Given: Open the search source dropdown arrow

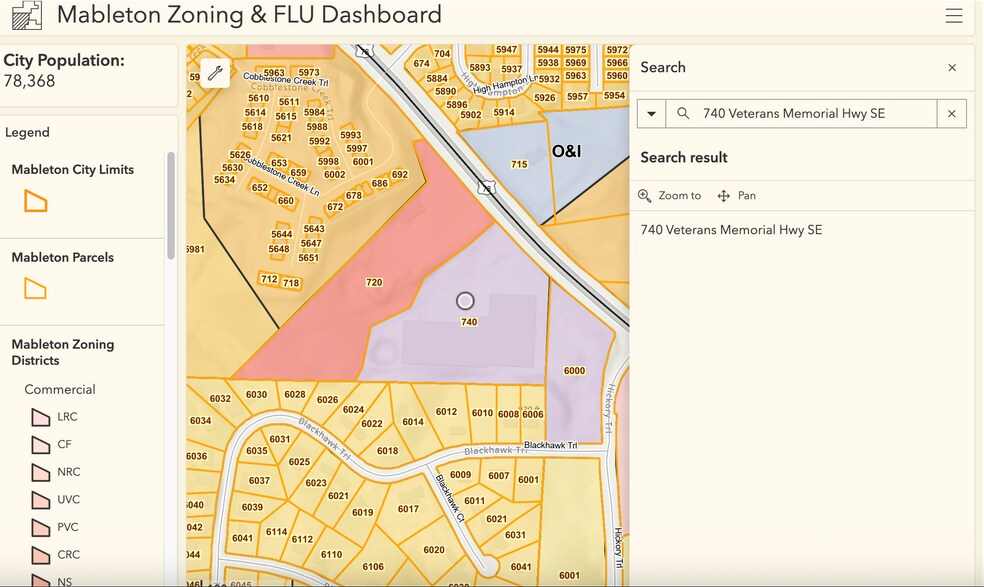Looking at the screenshot, I should click(651, 114).
